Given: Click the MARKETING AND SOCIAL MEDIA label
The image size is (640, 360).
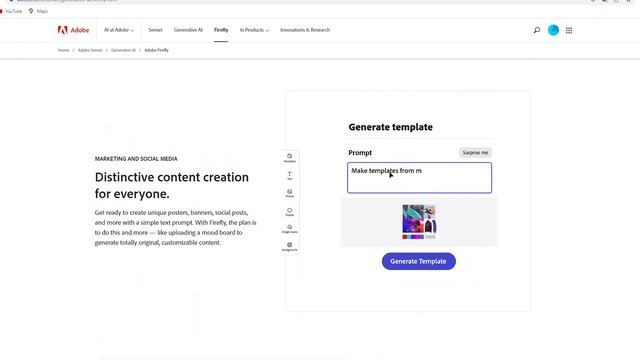Looking at the screenshot, I should point(136,159).
